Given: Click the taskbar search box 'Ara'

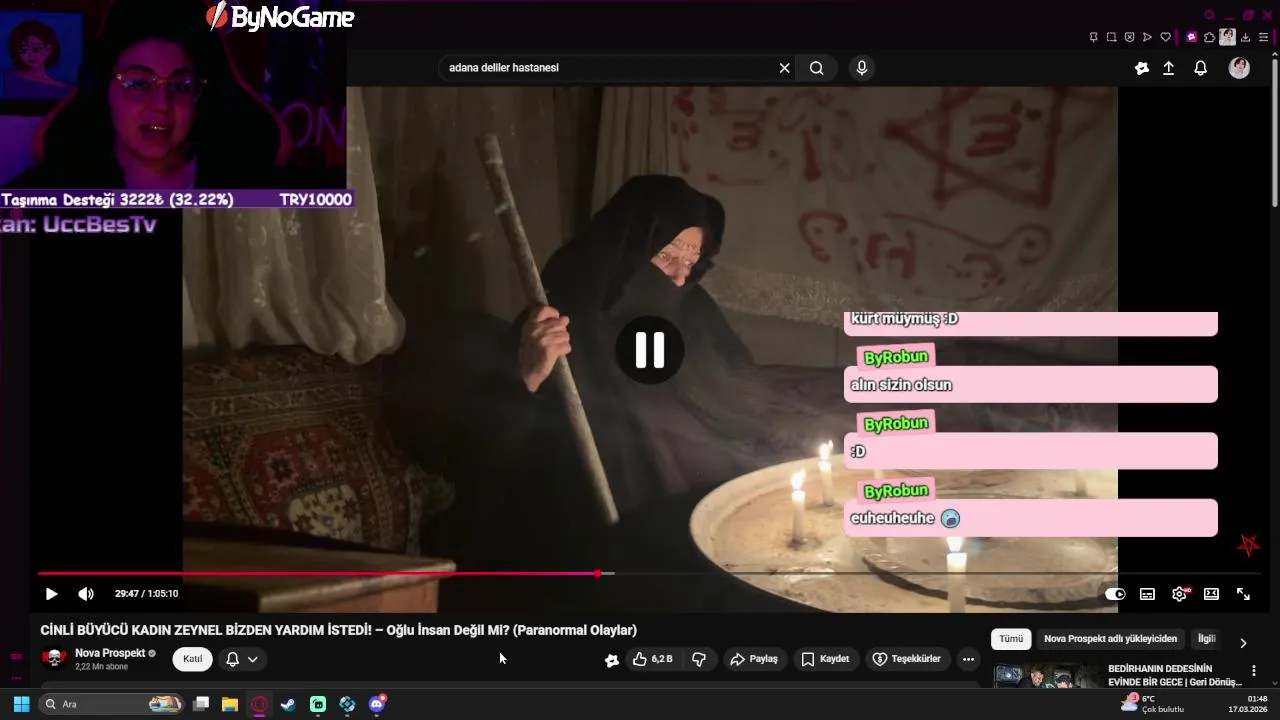Looking at the screenshot, I should [x=113, y=704].
